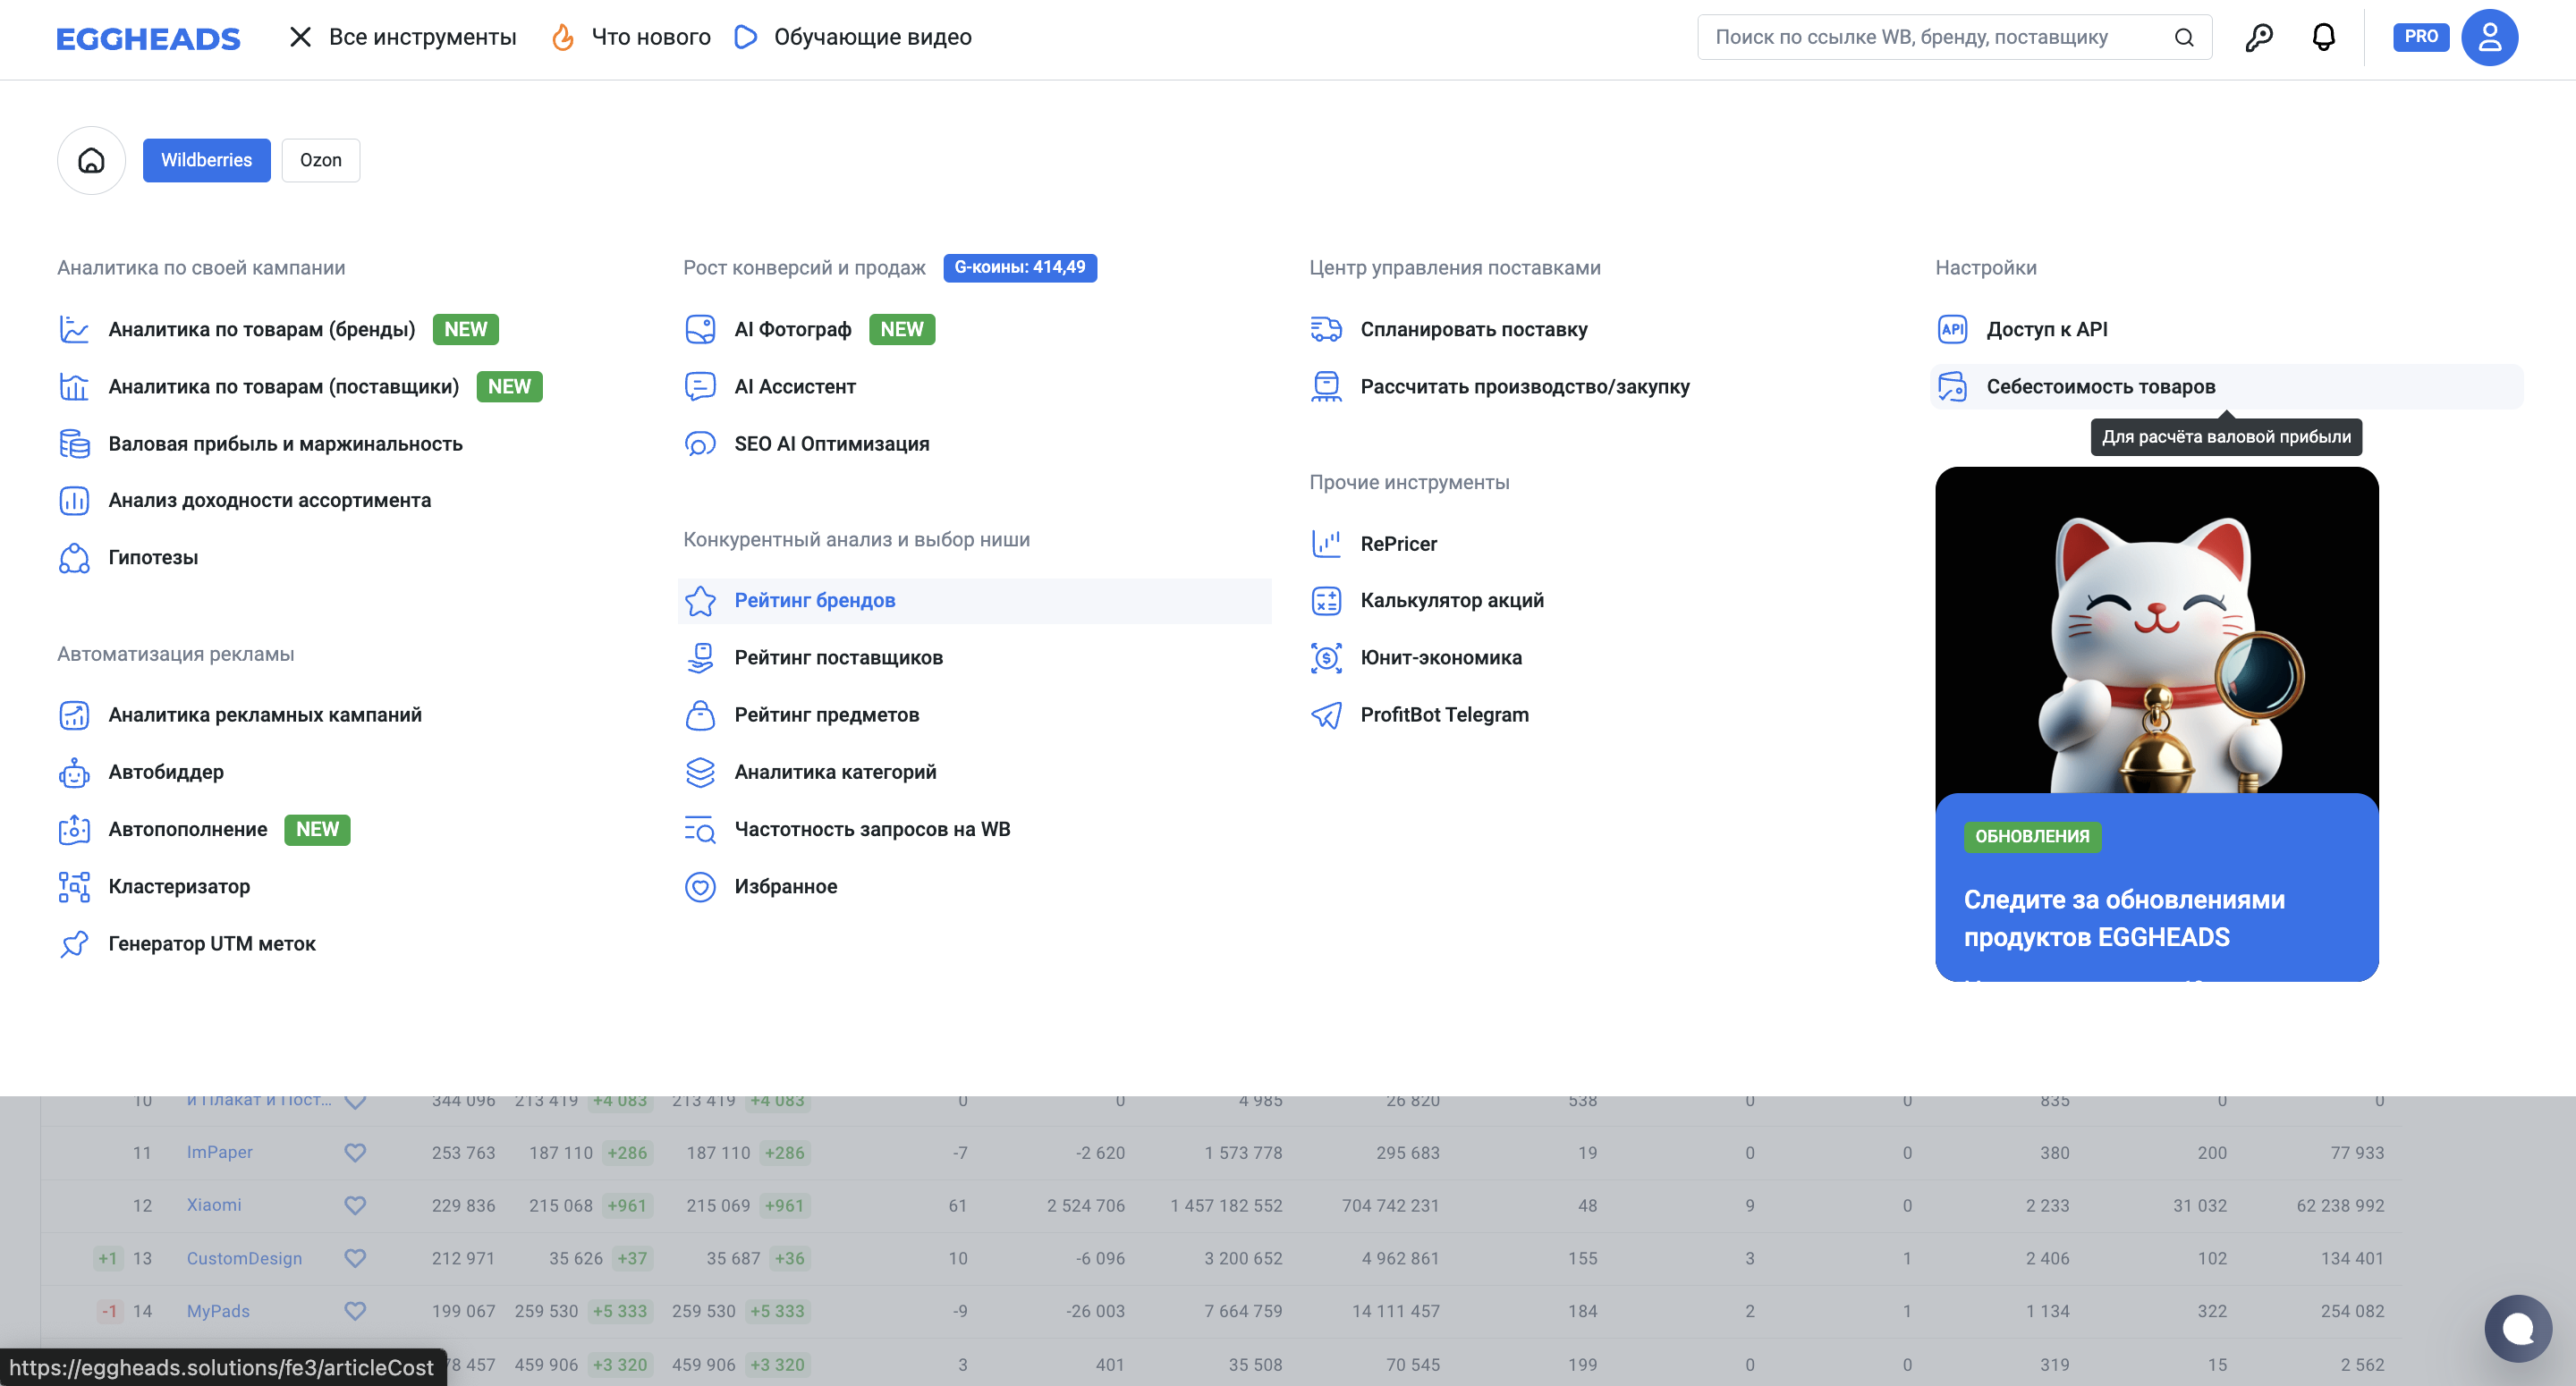Click the Рассчитать производство/закупку icon

[x=1326, y=387]
